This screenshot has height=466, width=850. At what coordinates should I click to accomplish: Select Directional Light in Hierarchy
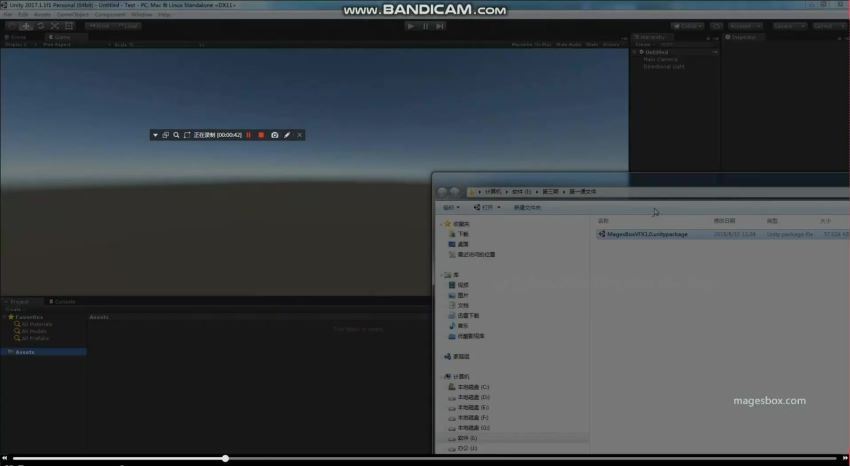coord(664,67)
